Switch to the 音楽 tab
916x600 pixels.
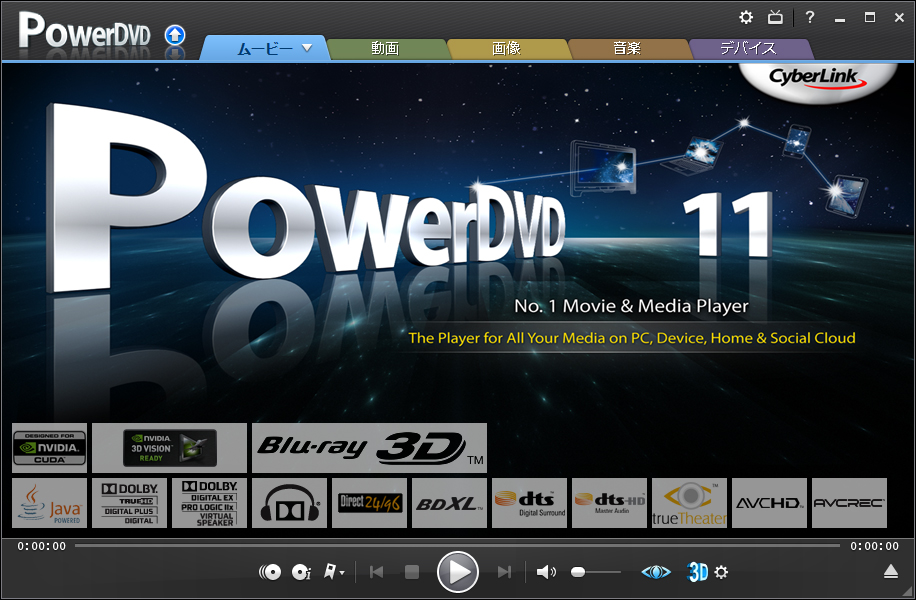[627, 46]
